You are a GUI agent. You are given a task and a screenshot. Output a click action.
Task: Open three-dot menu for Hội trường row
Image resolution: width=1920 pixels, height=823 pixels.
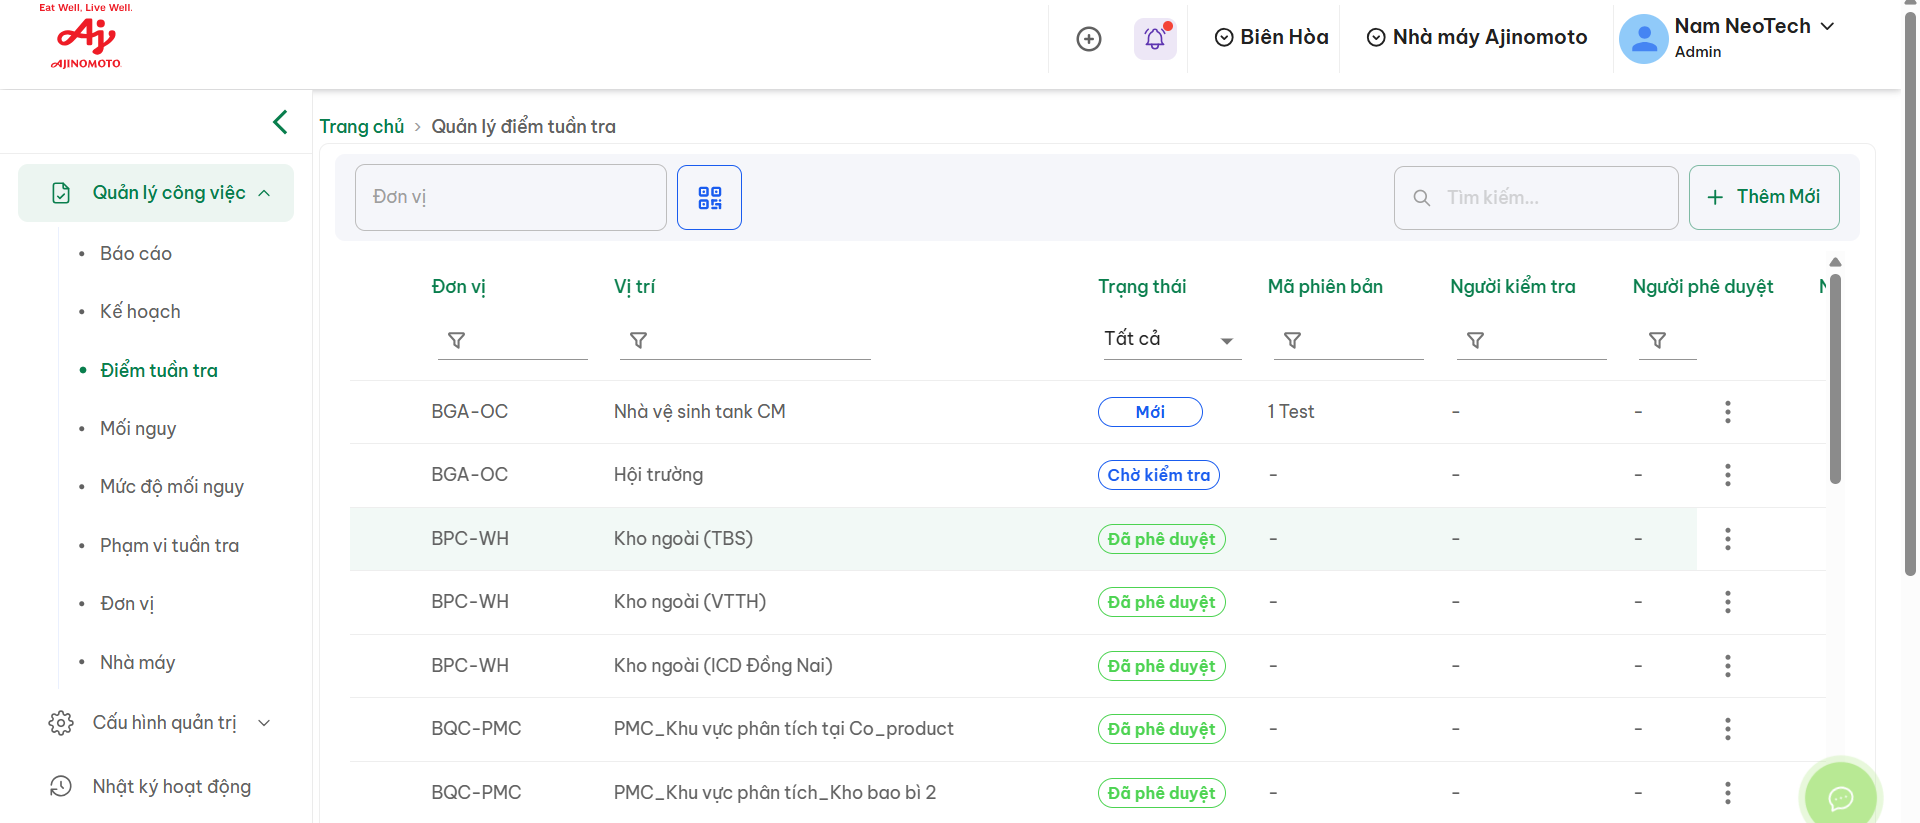(1727, 475)
